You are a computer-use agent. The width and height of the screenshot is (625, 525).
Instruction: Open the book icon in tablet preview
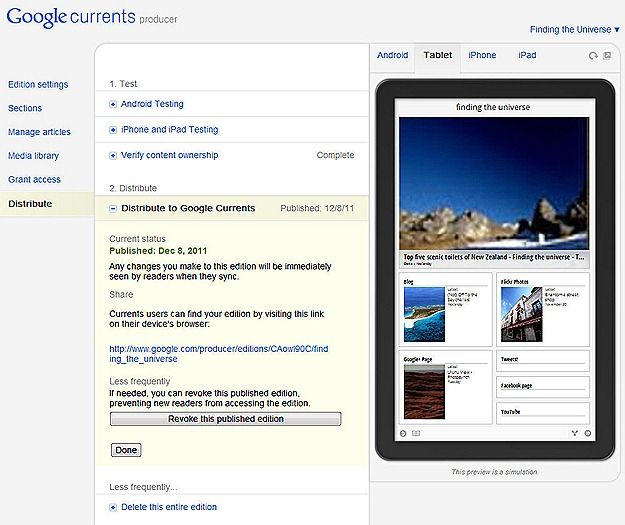click(416, 433)
